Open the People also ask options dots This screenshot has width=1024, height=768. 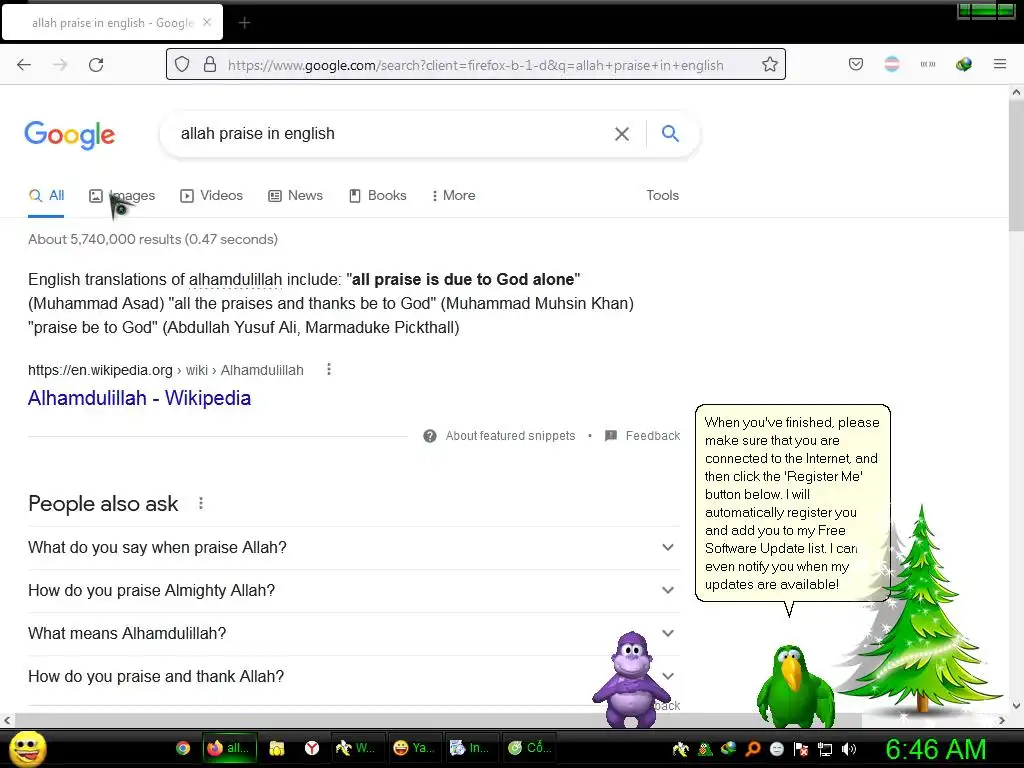click(200, 504)
